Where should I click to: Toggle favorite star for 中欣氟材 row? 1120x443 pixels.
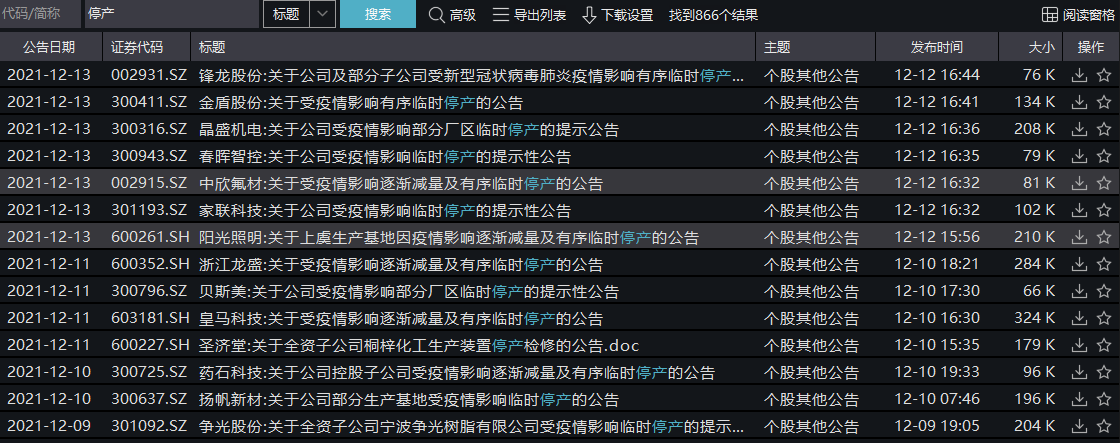1103,183
